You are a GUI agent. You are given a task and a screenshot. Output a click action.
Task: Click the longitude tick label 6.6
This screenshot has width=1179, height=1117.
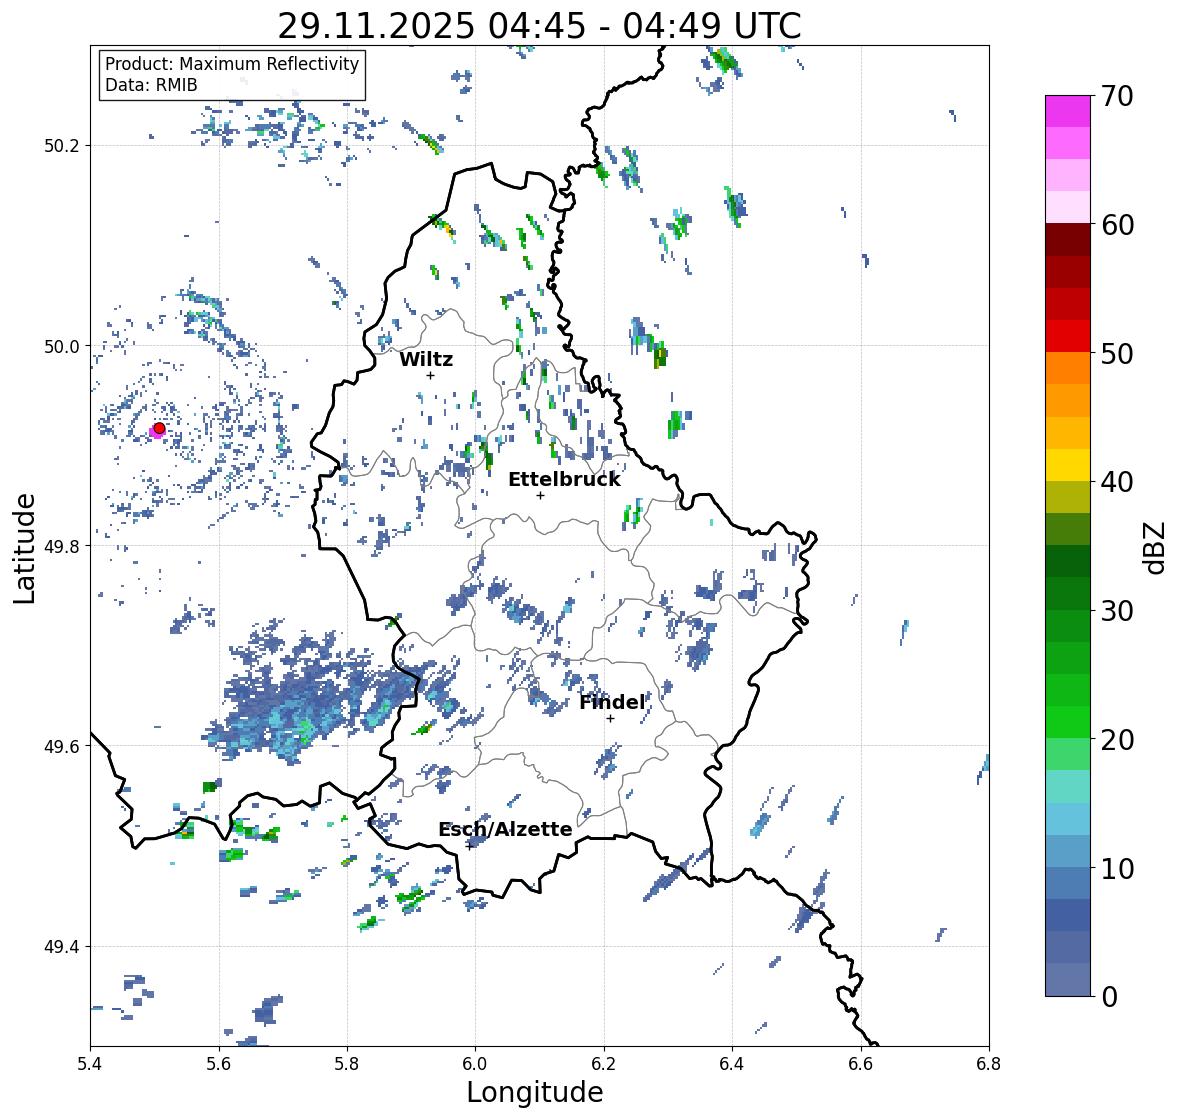tap(860, 1064)
